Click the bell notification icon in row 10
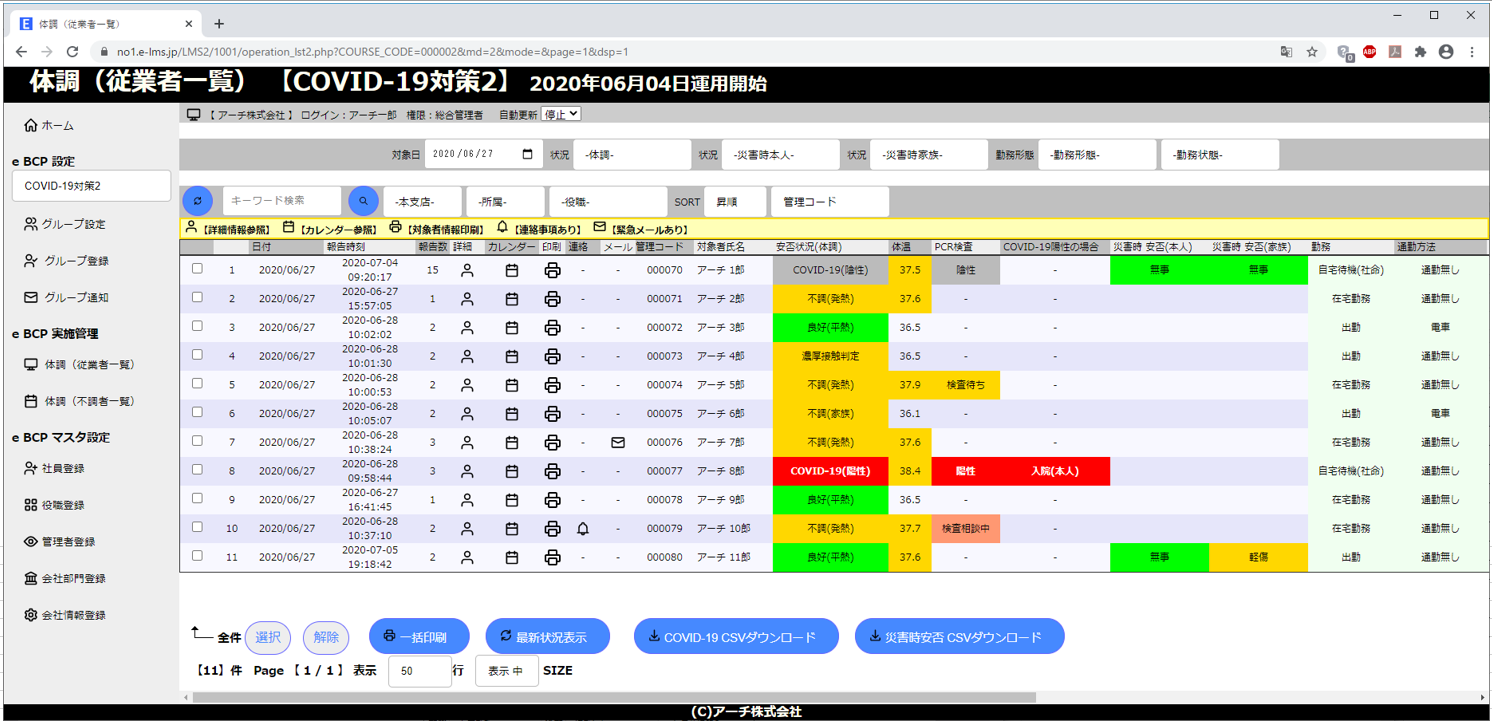Image resolution: width=1492 pixels, height=722 pixels. pos(583,529)
